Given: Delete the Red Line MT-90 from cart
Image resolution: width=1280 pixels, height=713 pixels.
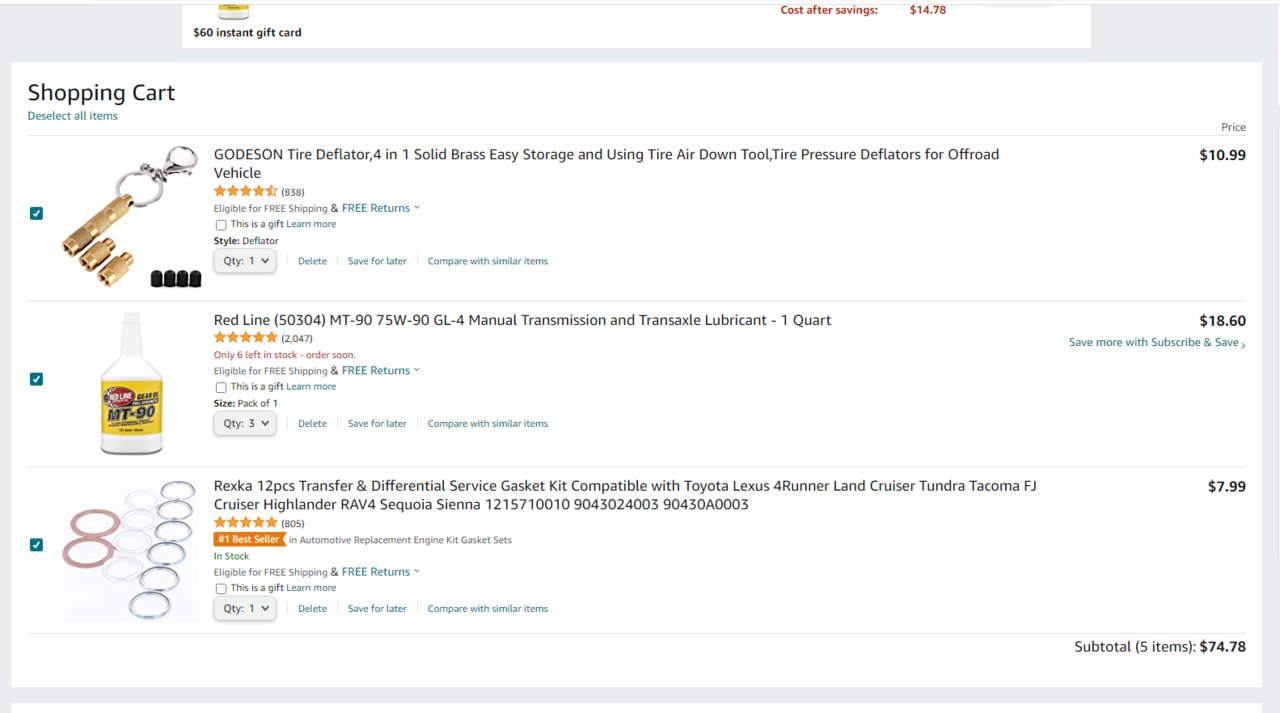Looking at the screenshot, I should click(x=312, y=423).
